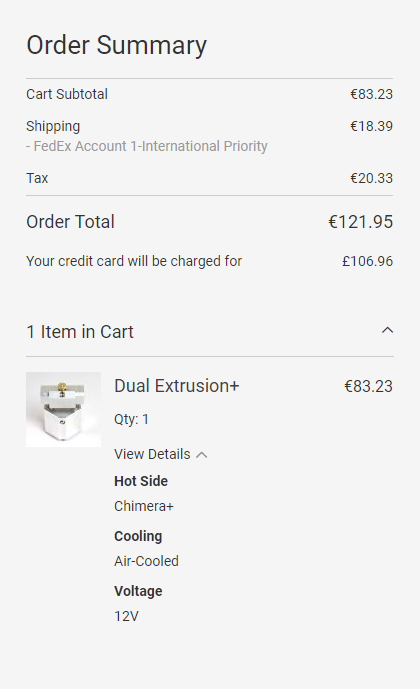Click the Cooling option label
Screen dimensions: 420x692
tap(138, 536)
